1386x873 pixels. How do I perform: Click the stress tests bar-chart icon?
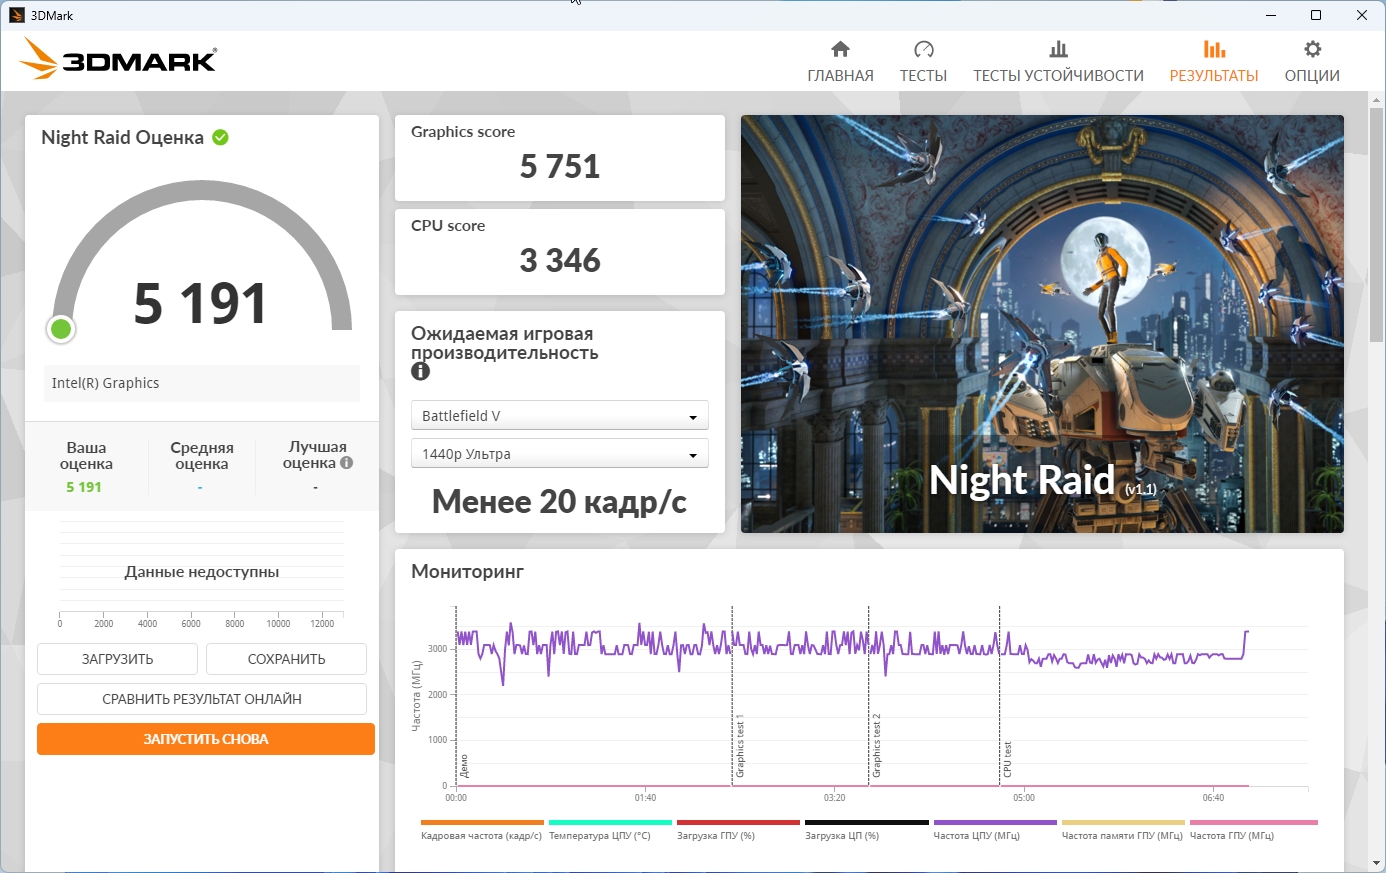[1058, 50]
